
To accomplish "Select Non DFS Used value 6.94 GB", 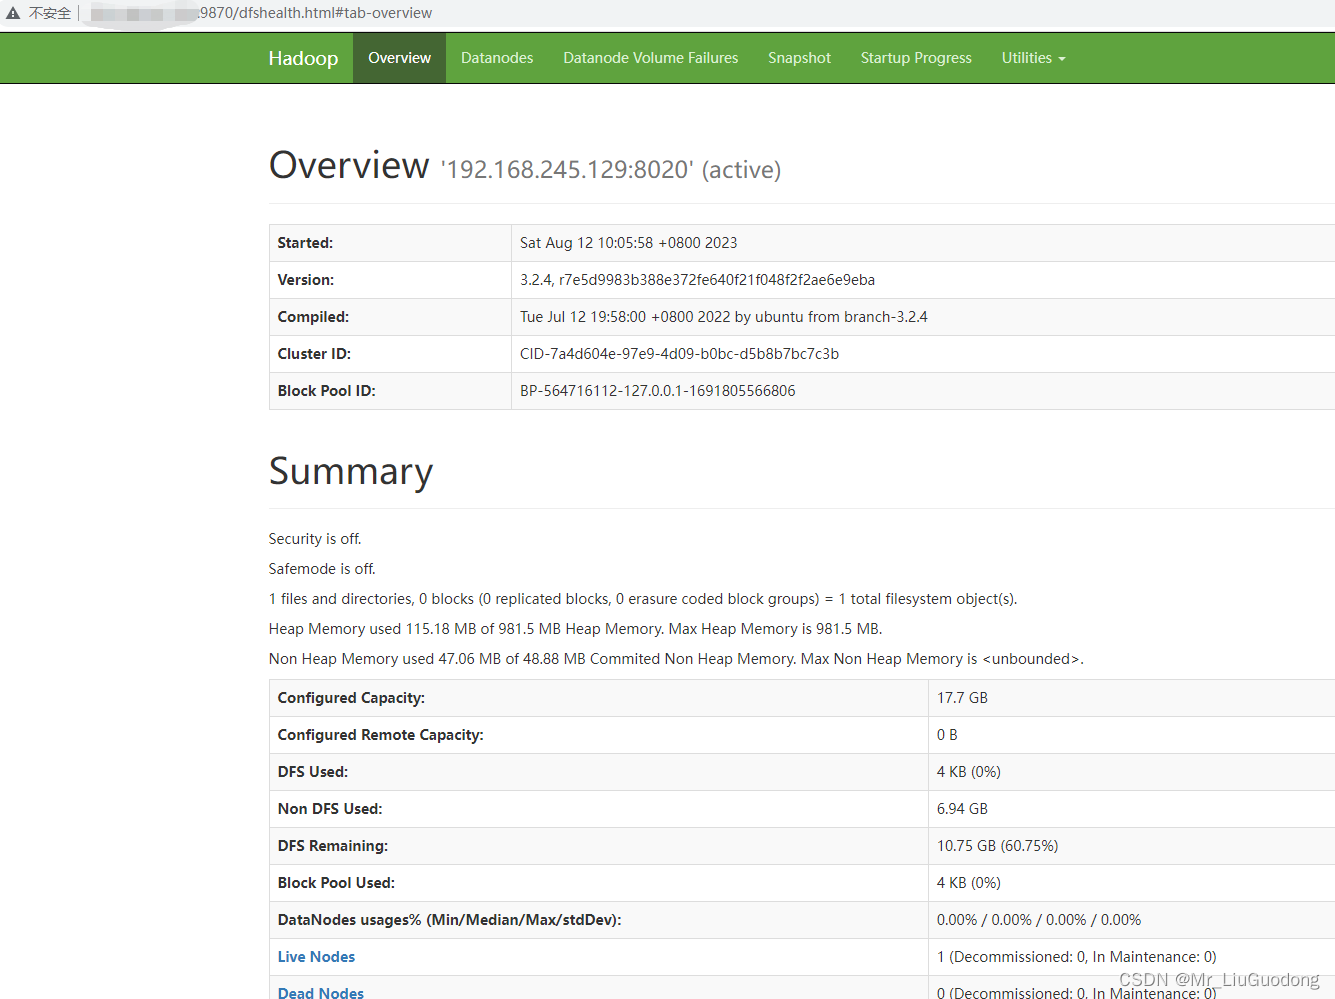I will (x=962, y=809).
